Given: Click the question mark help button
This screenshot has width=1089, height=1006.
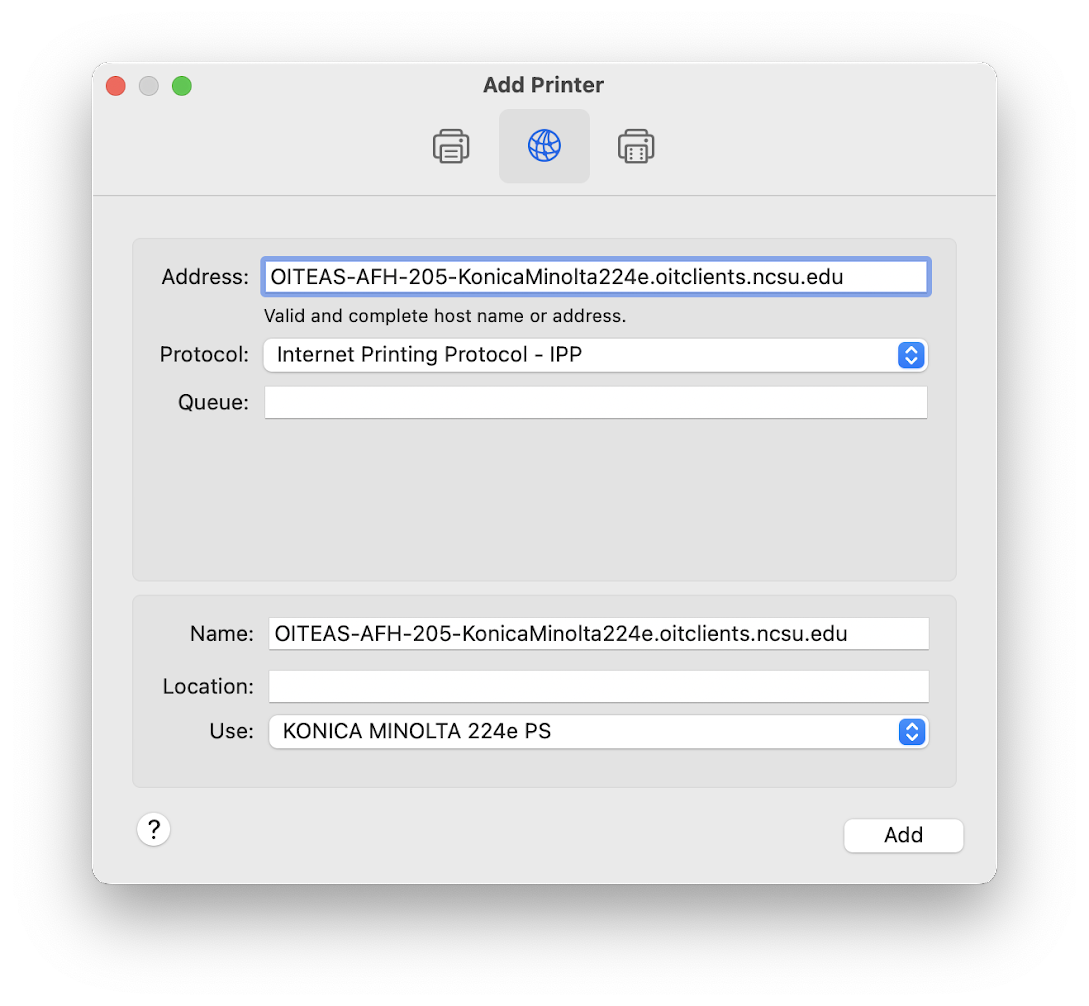Looking at the screenshot, I should point(154,829).
